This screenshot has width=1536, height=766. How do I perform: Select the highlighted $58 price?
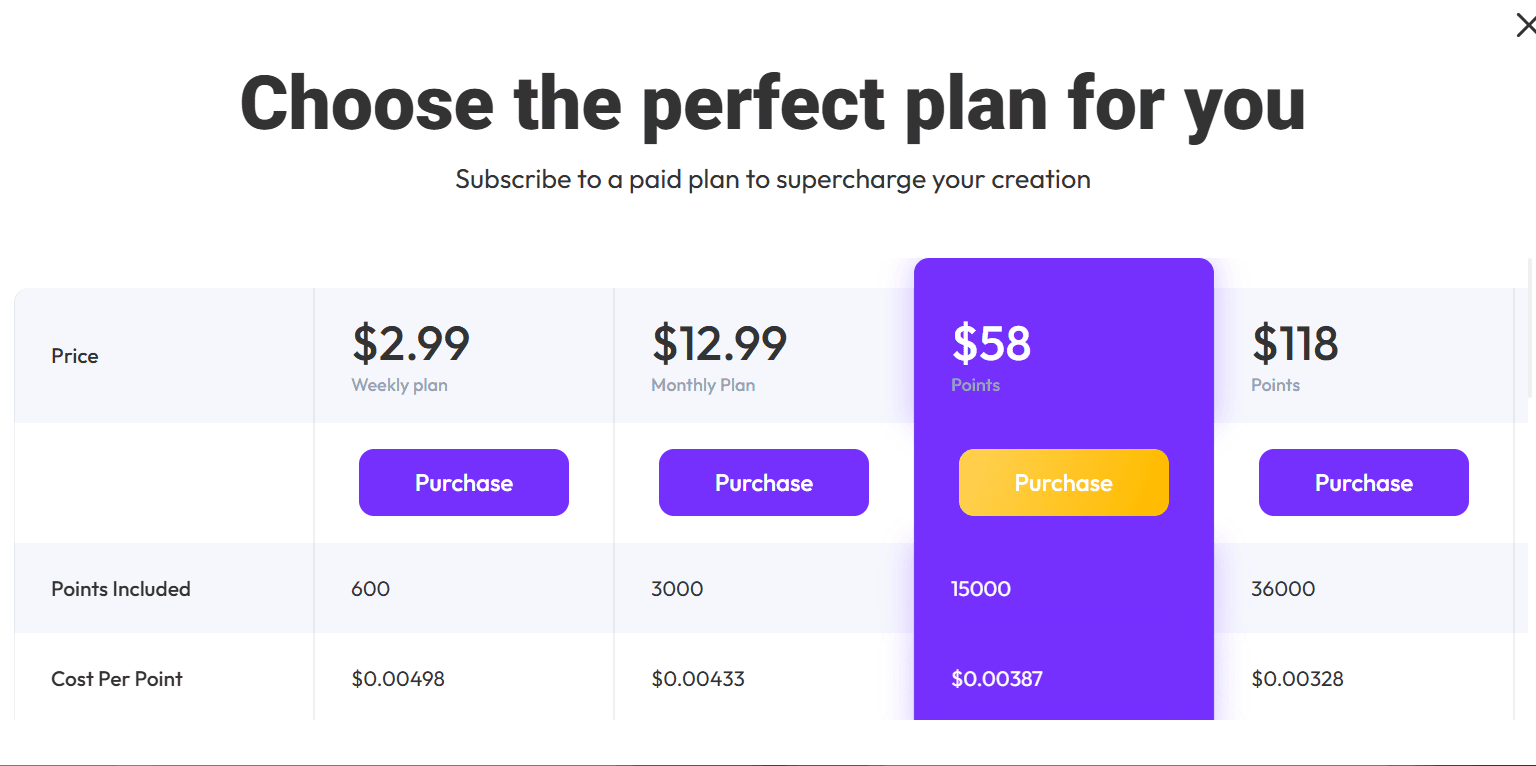[x=991, y=344]
